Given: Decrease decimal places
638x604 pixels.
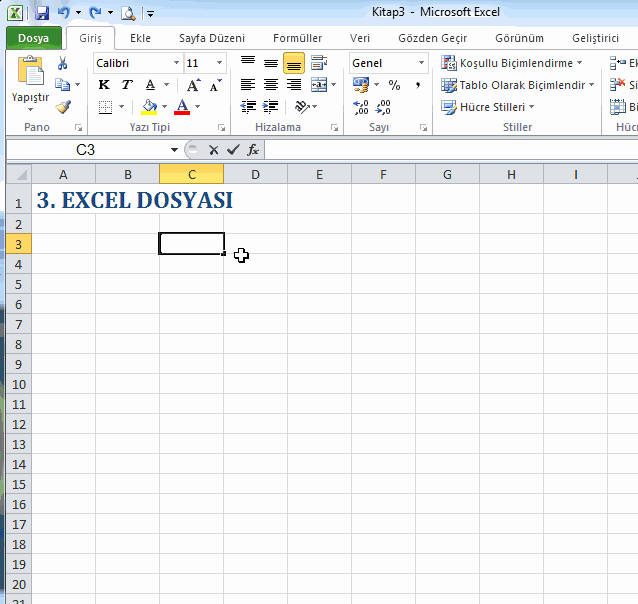Looking at the screenshot, I should (x=383, y=107).
